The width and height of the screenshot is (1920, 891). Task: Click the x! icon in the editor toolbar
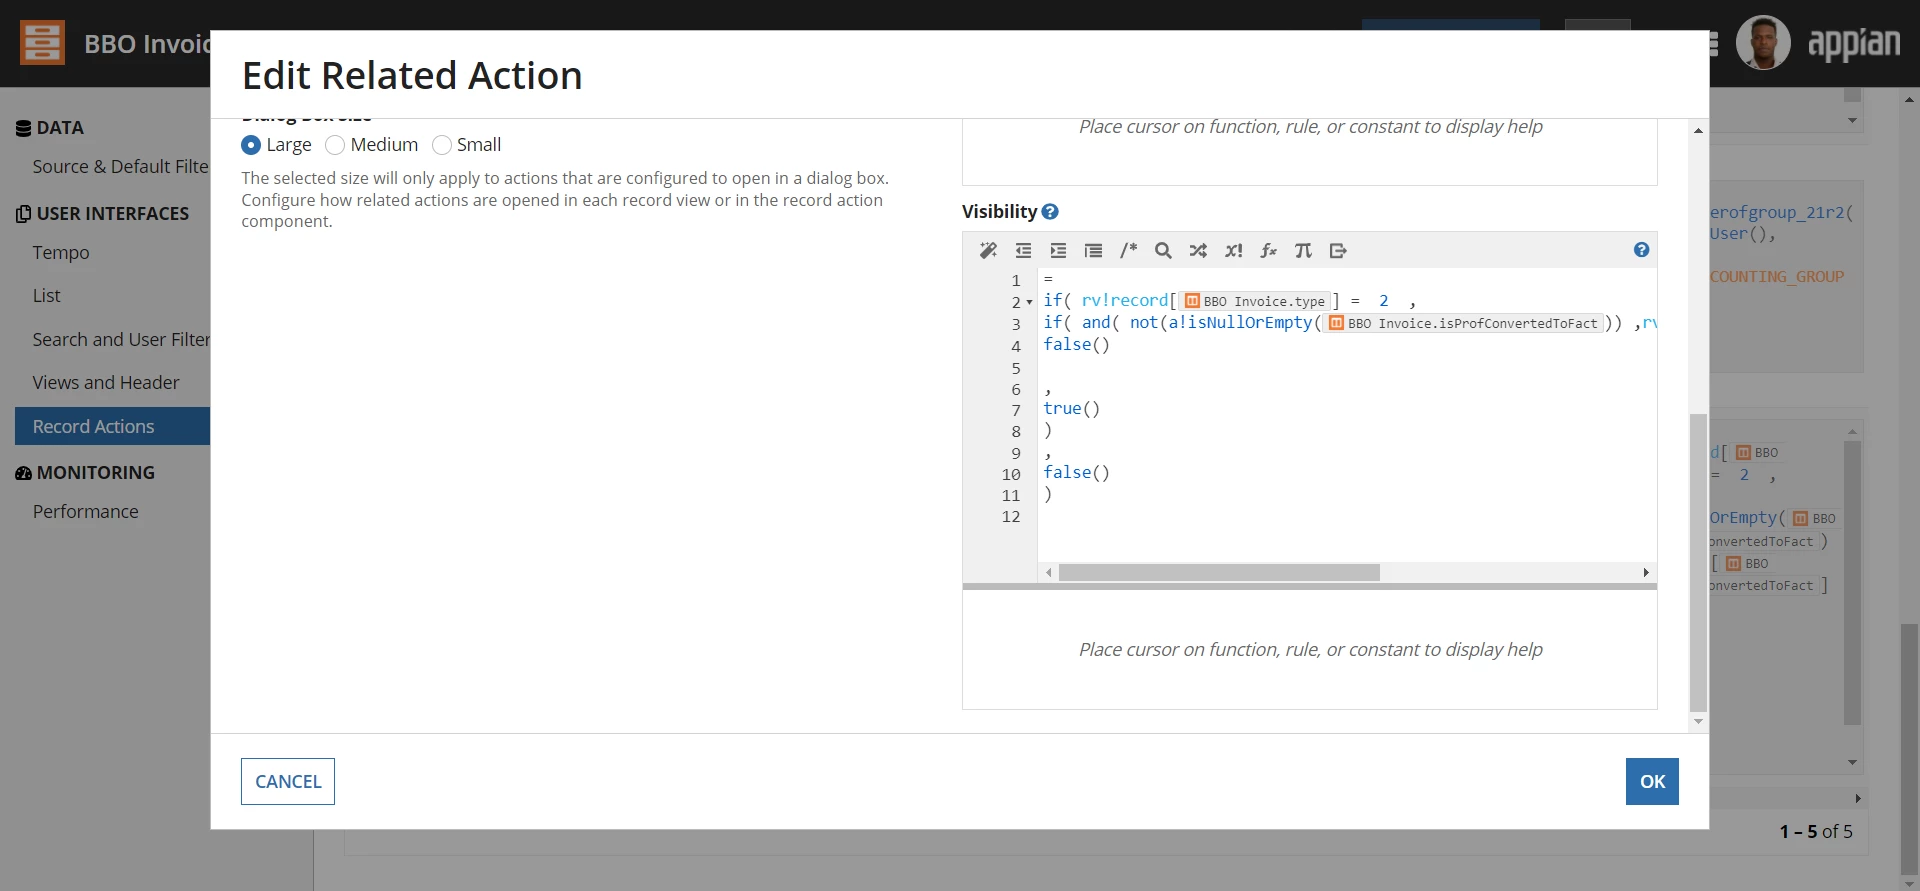point(1233,250)
